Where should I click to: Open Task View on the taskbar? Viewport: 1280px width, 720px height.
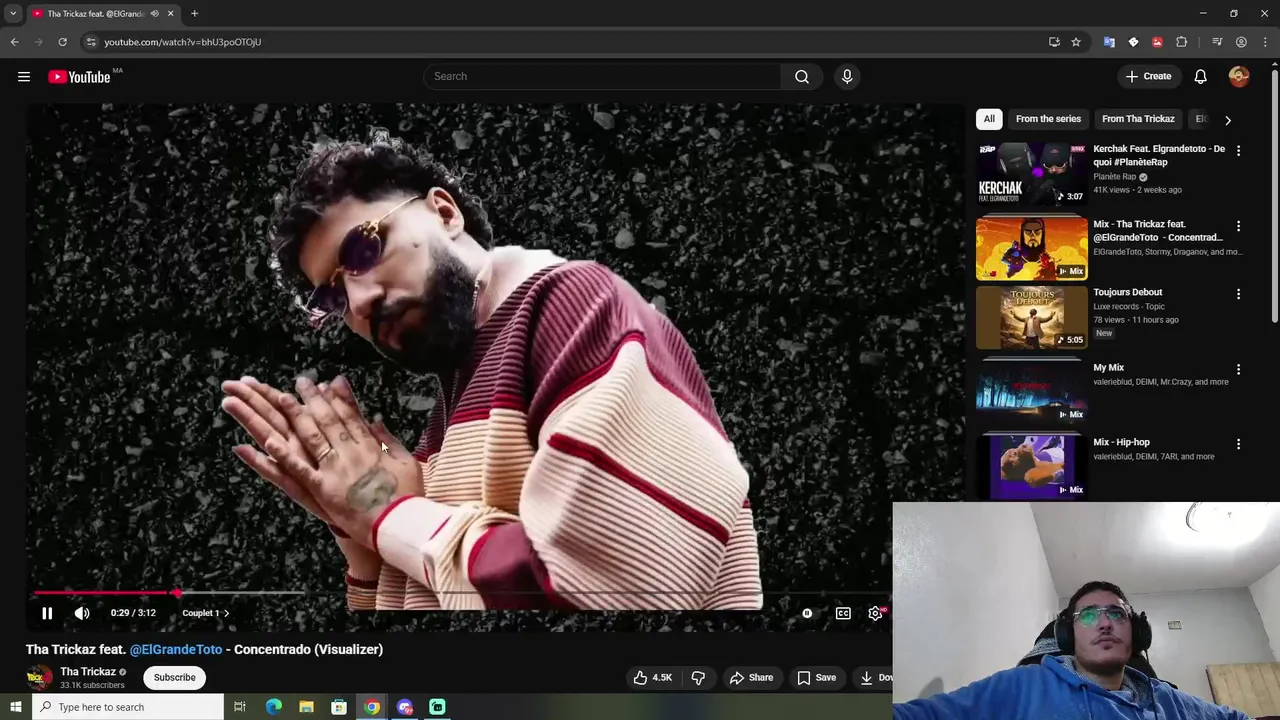click(x=240, y=707)
